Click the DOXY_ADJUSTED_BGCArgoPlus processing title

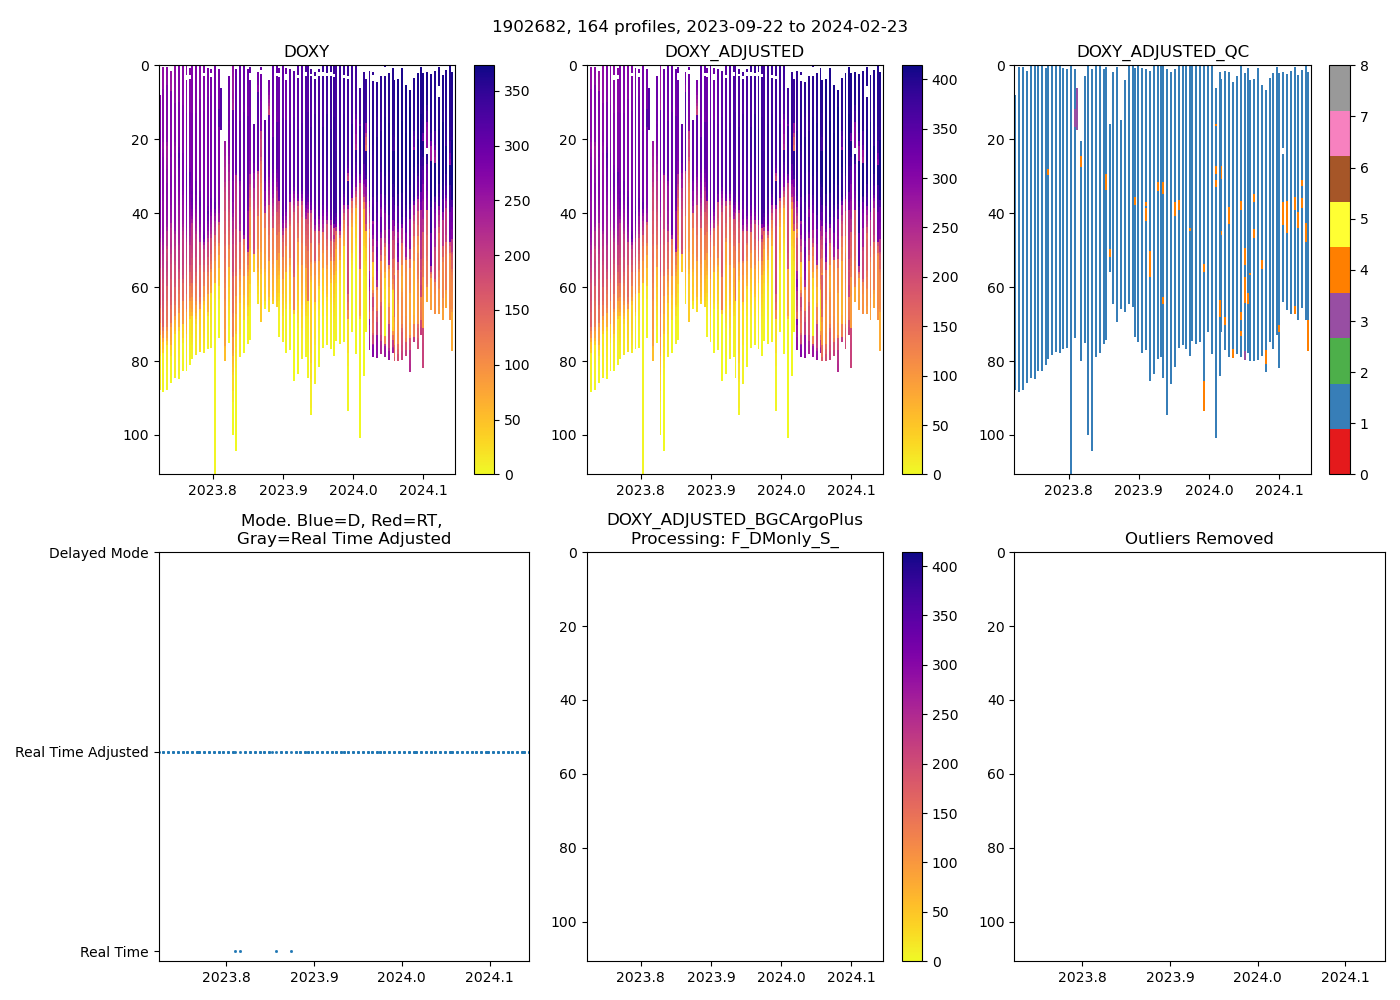[x=734, y=530]
